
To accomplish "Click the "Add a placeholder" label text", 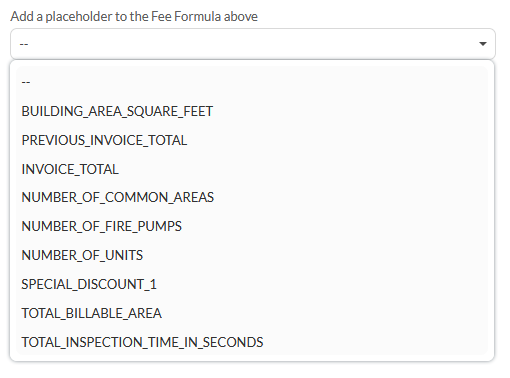I will coord(134,16).
